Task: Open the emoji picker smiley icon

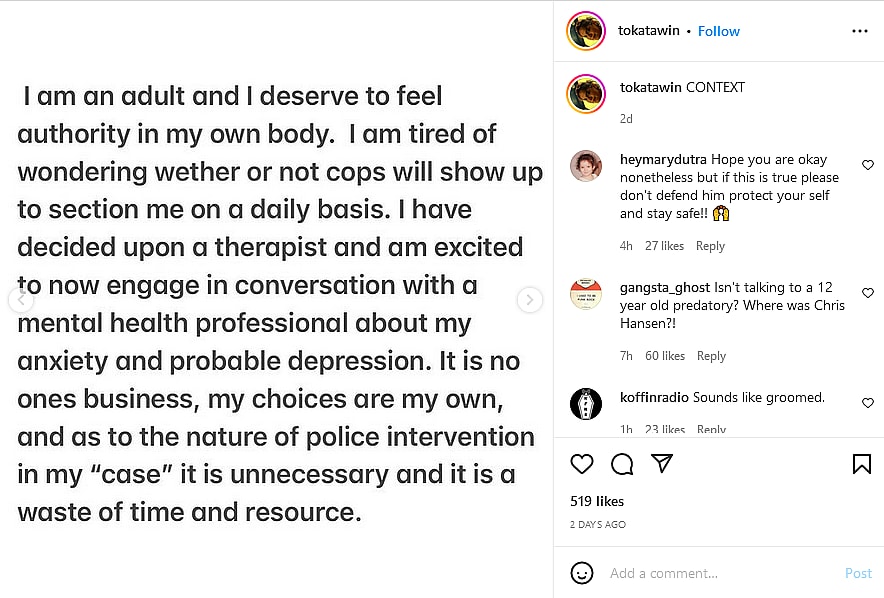Action: pyautogui.click(x=581, y=573)
